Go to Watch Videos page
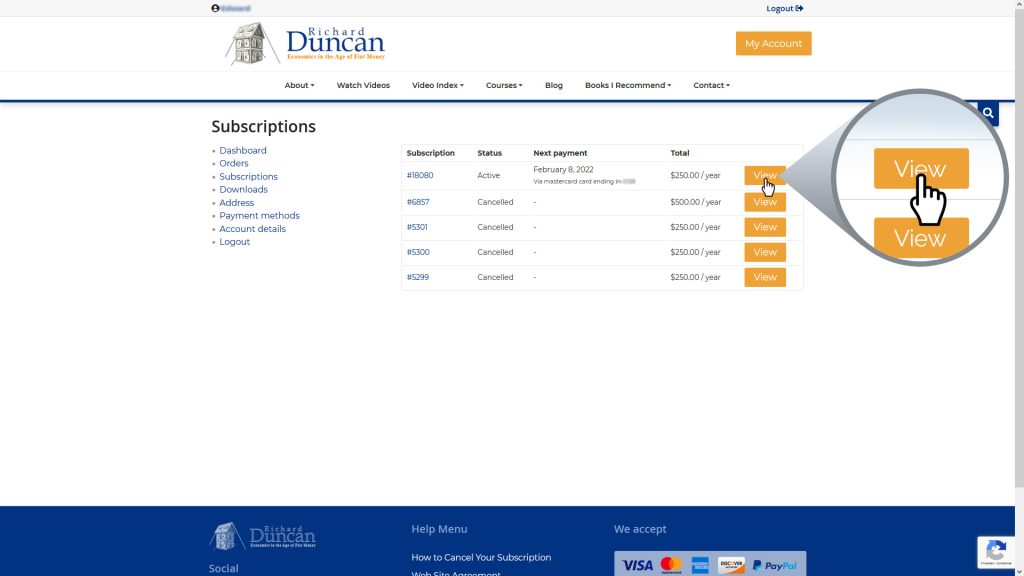This screenshot has width=1024, height=576. 363,86
